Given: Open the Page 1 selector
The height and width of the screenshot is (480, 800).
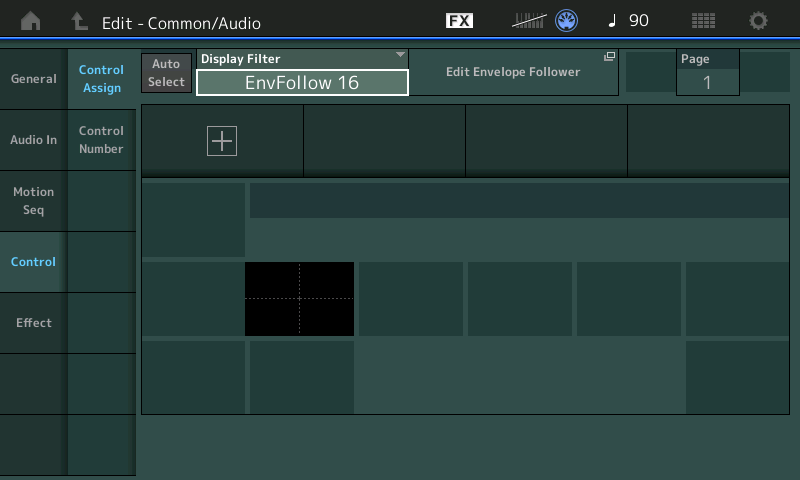Looking at the screenshot, I should (x=707, y=73).
